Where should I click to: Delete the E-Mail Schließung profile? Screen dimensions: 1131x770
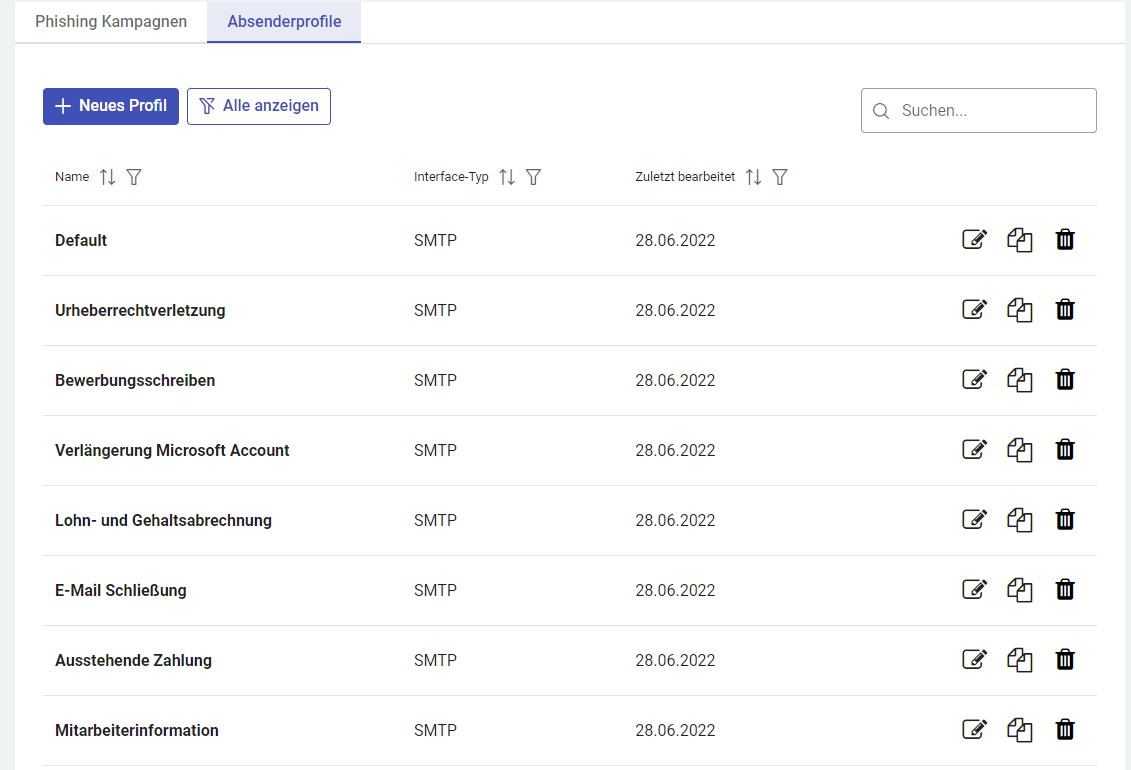coord(1065,590)
